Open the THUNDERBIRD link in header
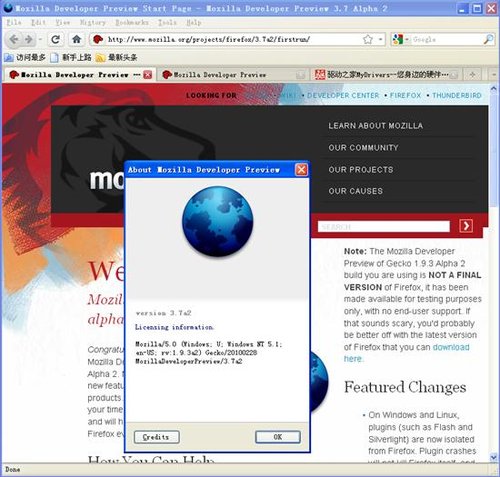The image size is (500, 477). [x=457, y=95]
